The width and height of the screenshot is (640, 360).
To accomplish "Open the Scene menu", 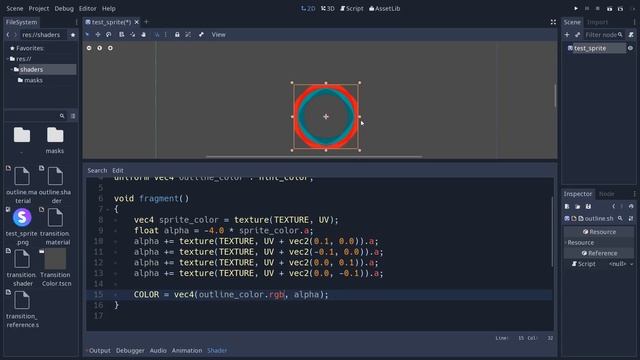I will point(15,8).
